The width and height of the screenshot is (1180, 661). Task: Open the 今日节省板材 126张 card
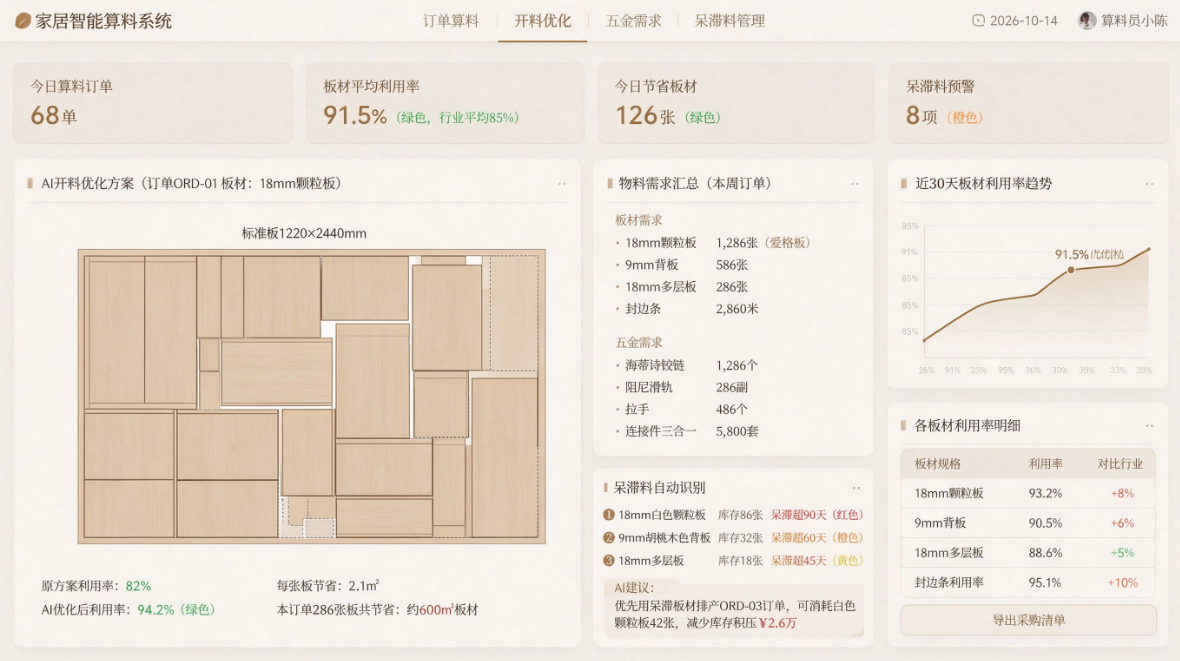[x=736, y=103]
